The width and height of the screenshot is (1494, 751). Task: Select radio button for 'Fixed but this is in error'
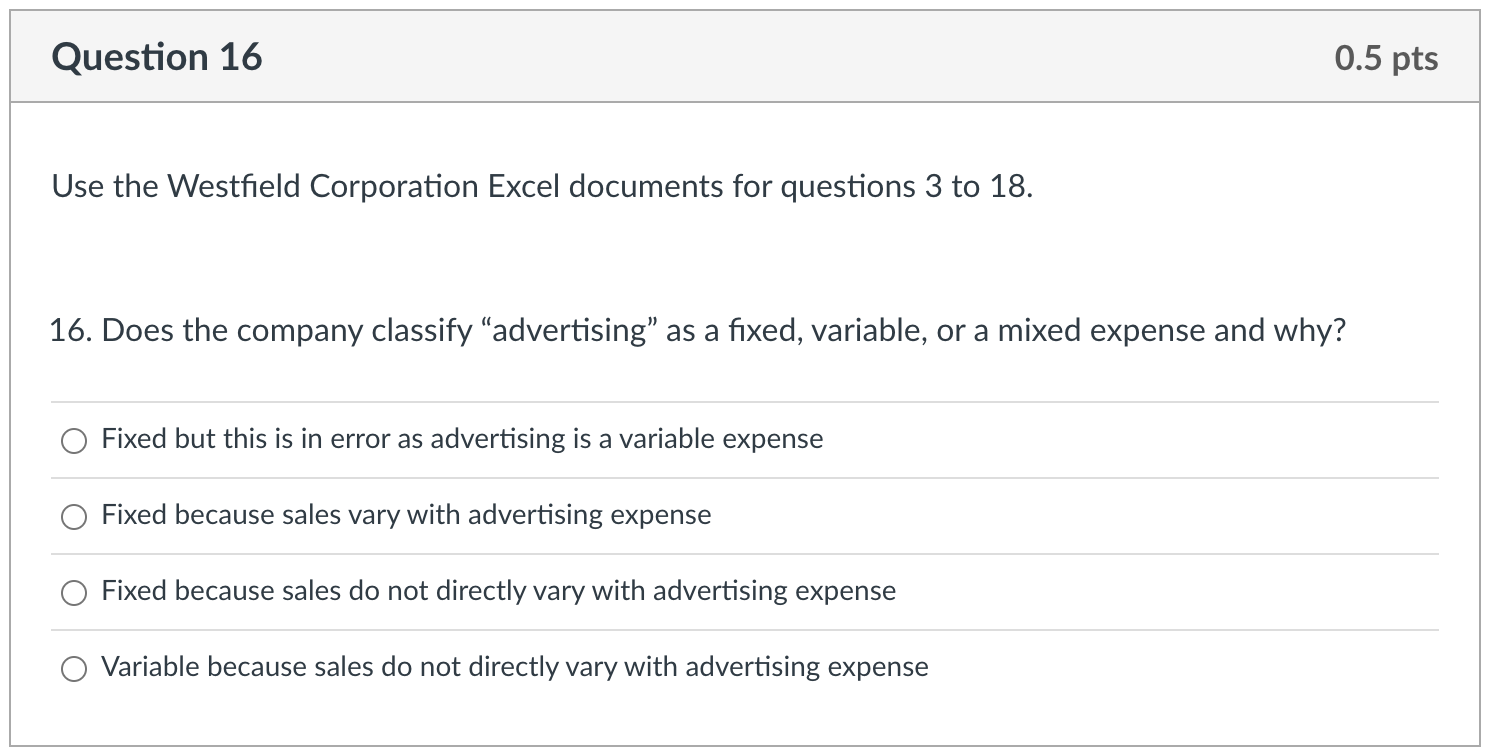point(74,441)
